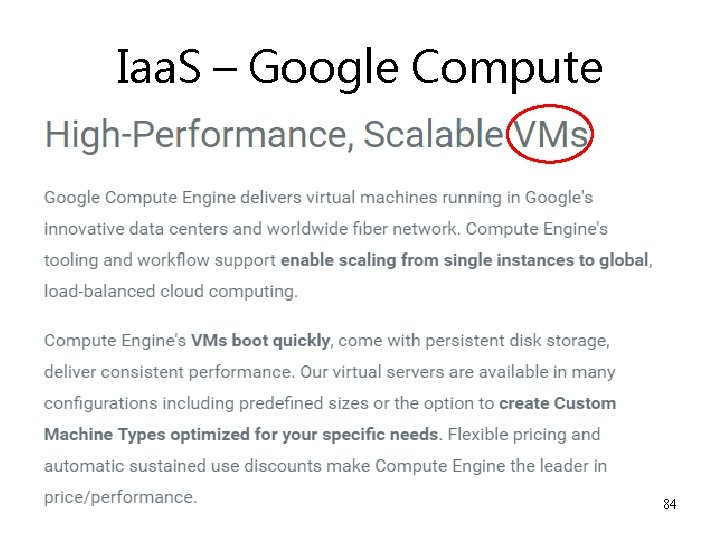The height and width of the screenshot is (540, 720).
Task: Click the heading "High-Performance, Scalable"
Action: 274,135
